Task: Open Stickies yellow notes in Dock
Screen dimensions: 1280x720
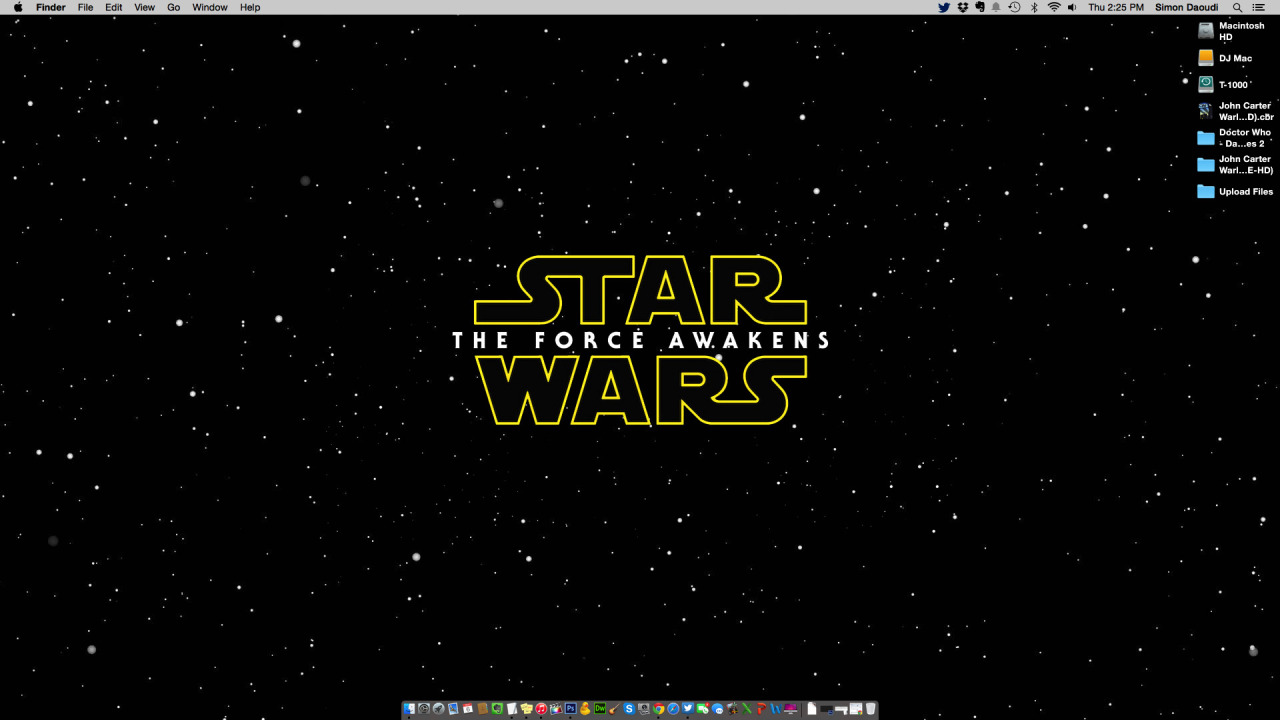Action: pyautogui.click(x=526, y=708)
